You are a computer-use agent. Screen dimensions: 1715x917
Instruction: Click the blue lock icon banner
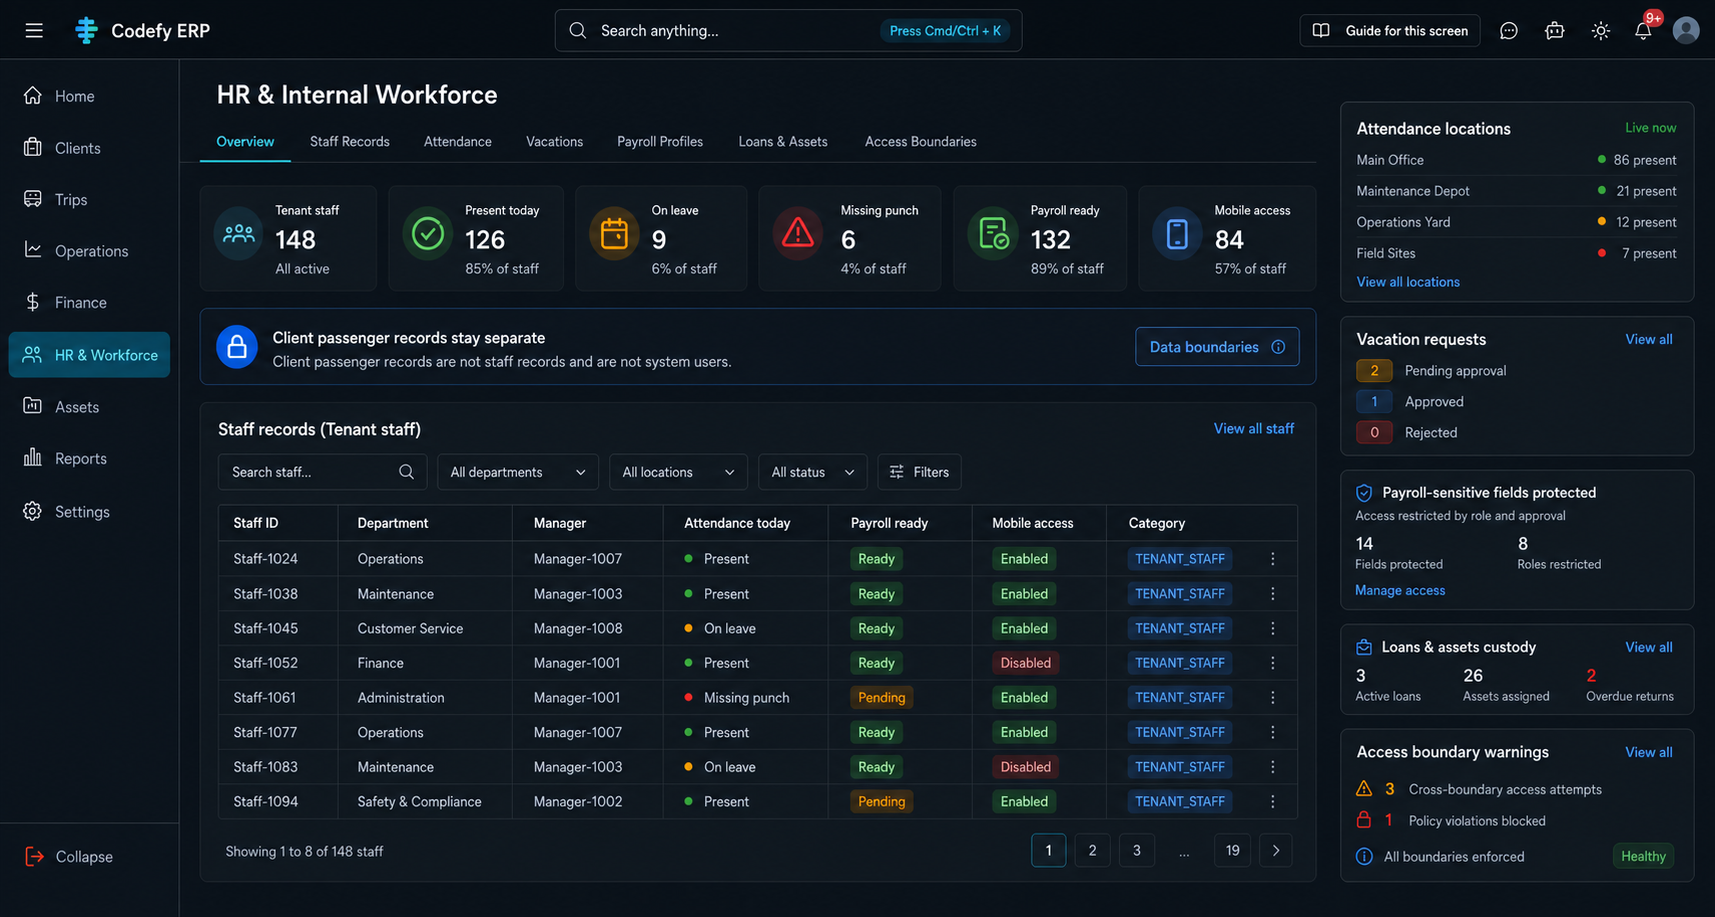pos(237,347)
